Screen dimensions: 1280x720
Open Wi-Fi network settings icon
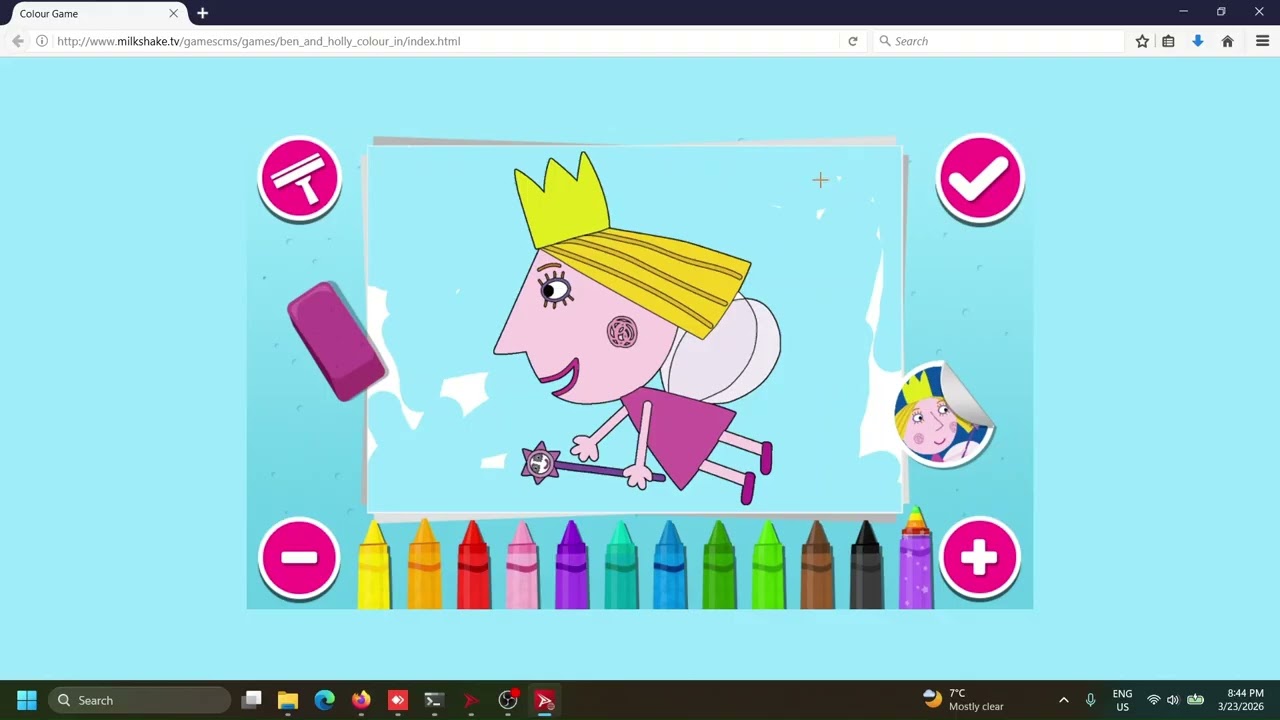(x=1154, y=700)
